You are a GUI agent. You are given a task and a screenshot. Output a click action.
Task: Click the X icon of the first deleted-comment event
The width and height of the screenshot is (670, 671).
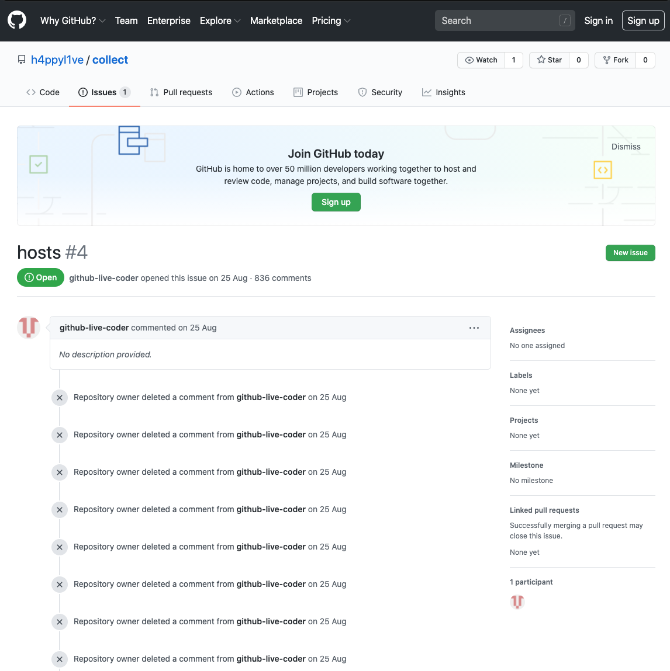[59, 398]
